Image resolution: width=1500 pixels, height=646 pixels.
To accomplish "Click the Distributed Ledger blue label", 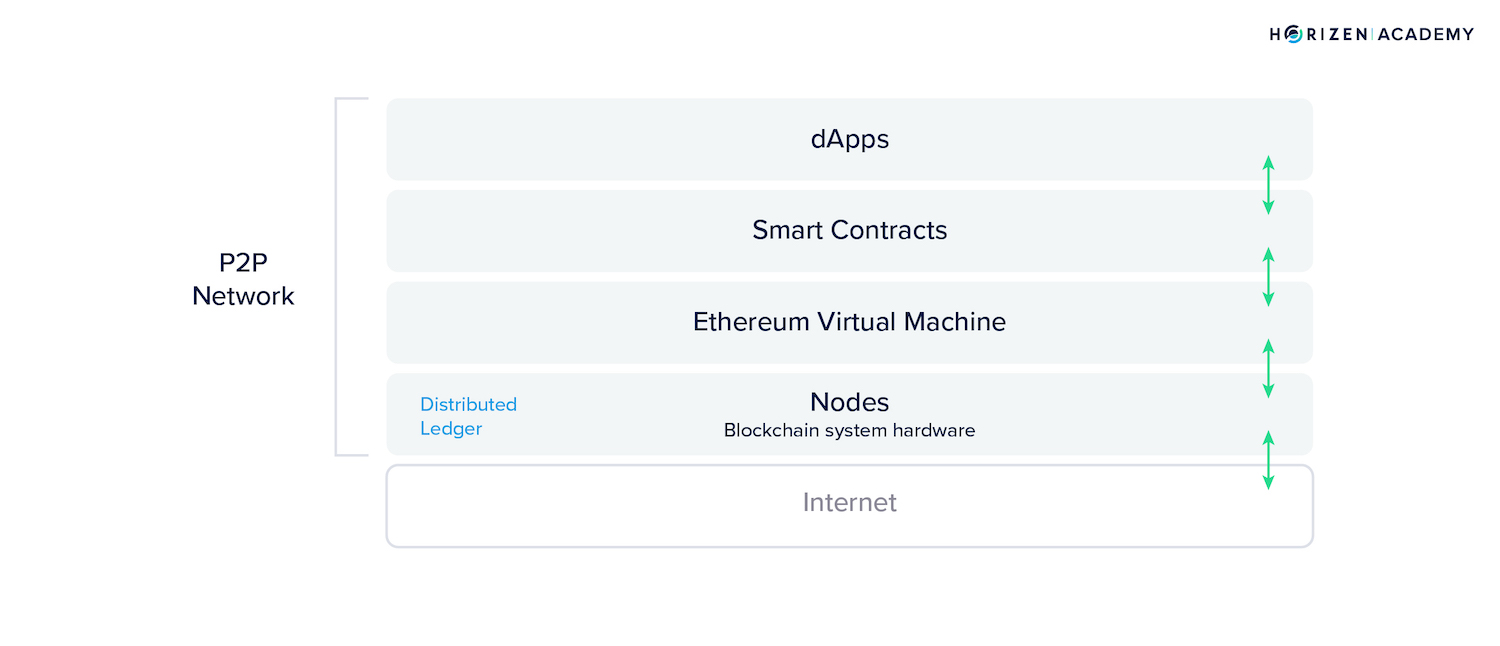I will (468, 416).
